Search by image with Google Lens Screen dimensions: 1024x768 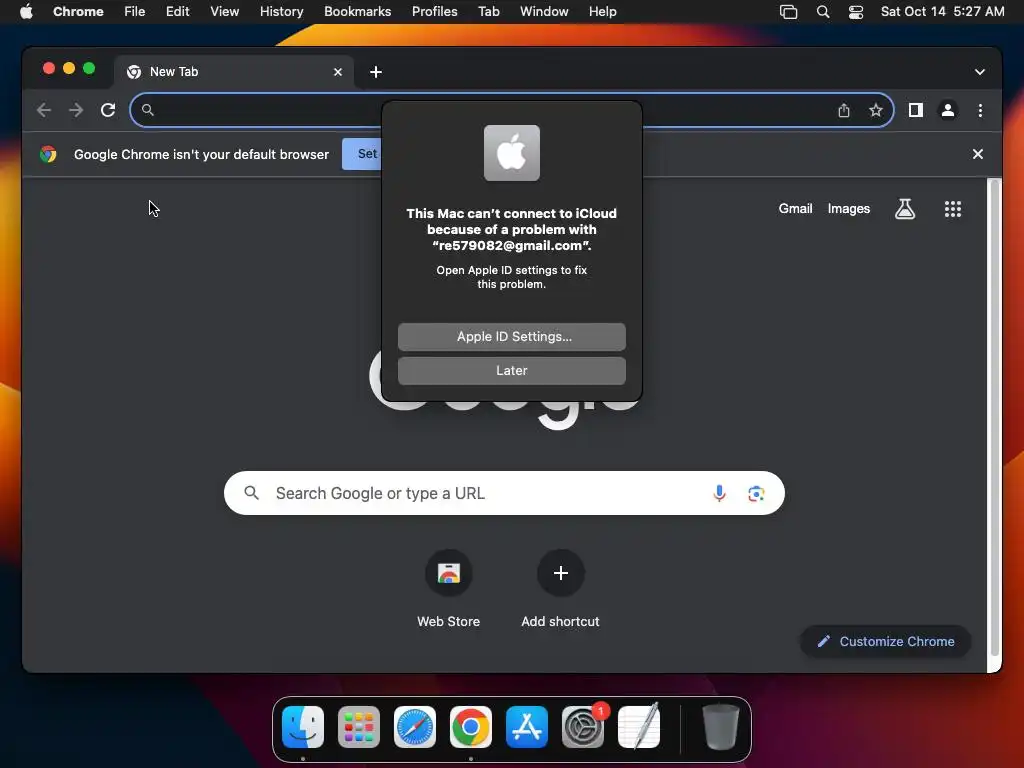click(756, 493)
